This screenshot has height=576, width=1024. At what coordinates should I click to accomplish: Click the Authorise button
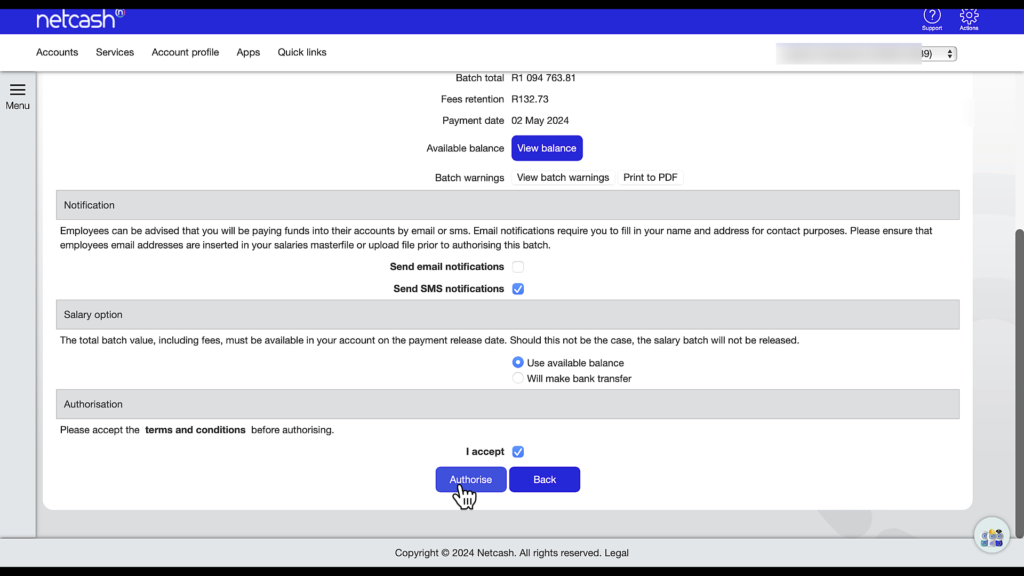471,479
